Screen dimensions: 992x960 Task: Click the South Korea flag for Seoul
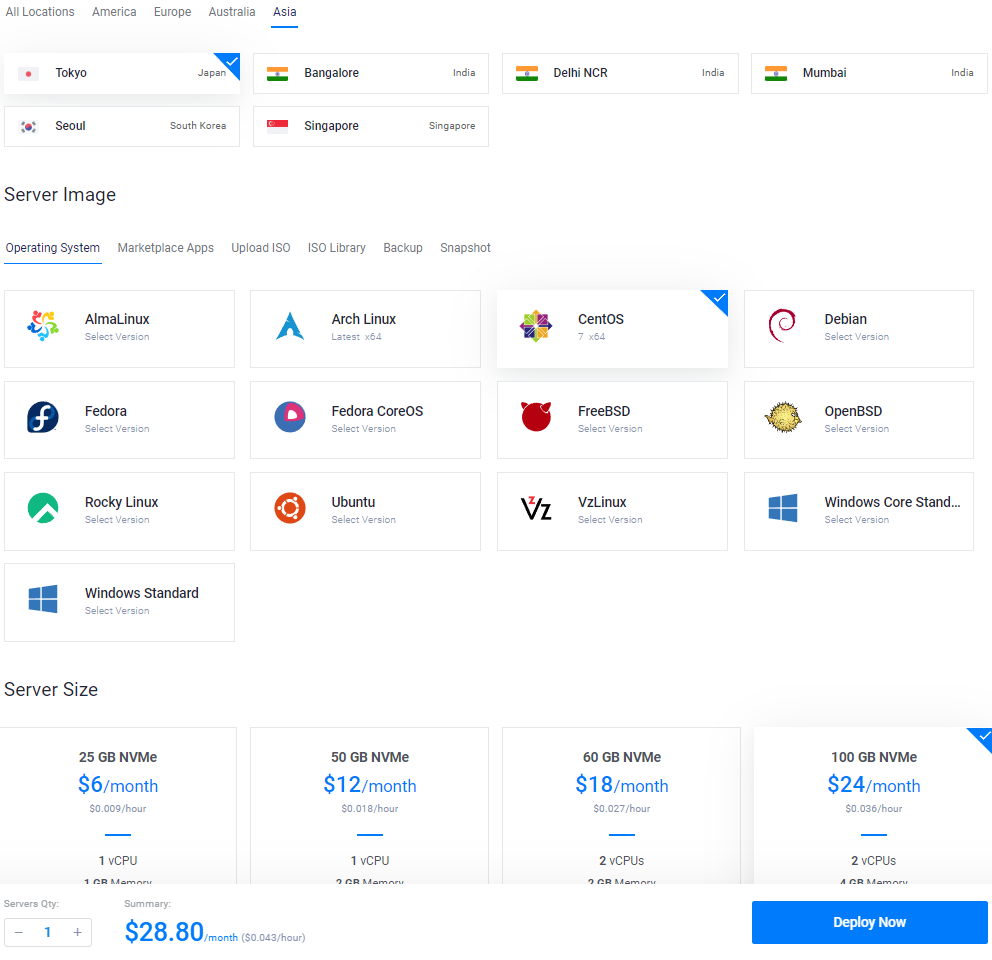point(28,127)
